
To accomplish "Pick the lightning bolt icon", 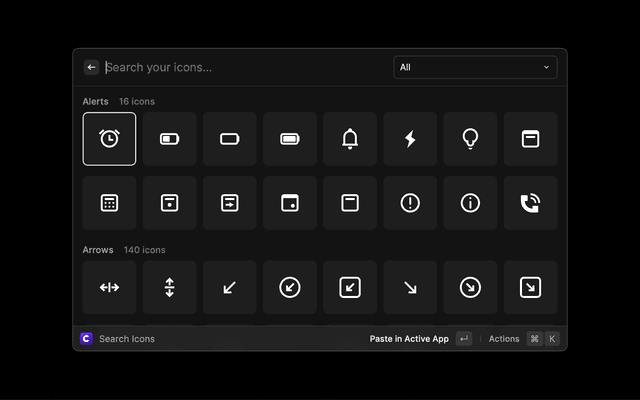I will [409, 139].
